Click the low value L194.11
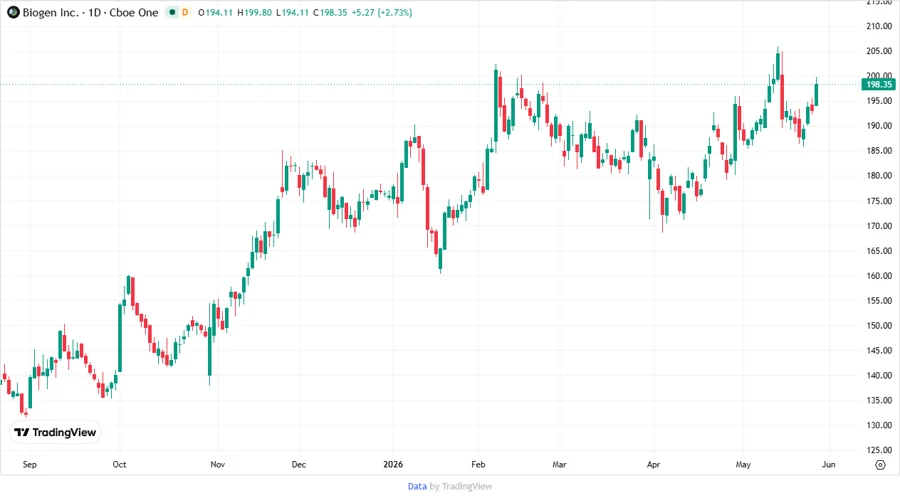Screen dimensions: 900x498 pos(293,12)
